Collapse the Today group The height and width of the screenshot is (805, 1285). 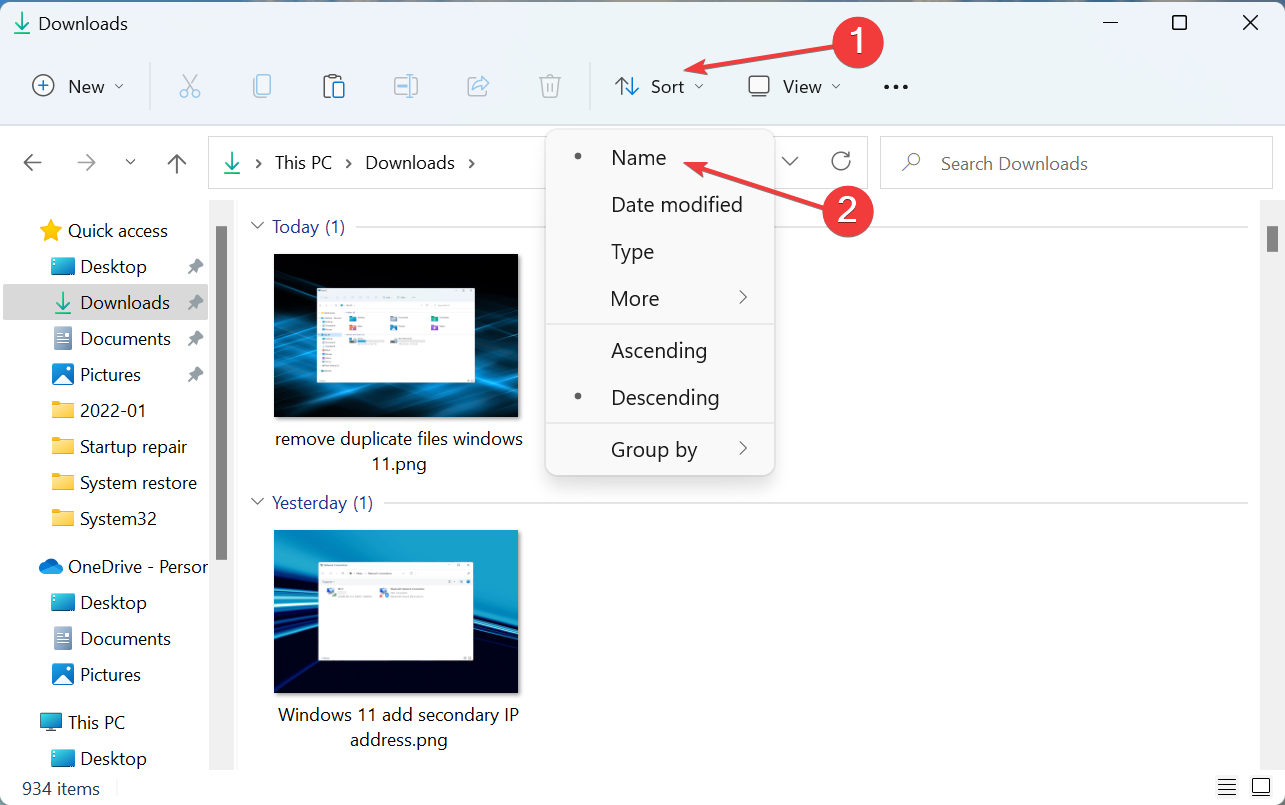[258, 227]
